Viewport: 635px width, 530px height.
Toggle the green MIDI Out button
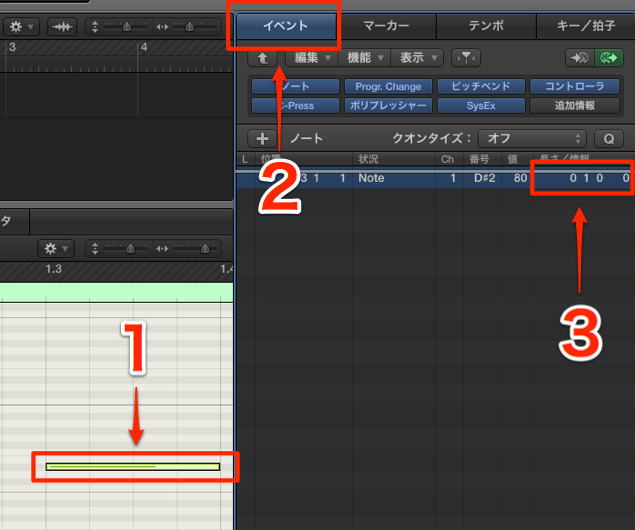click(x=609, y=58)
